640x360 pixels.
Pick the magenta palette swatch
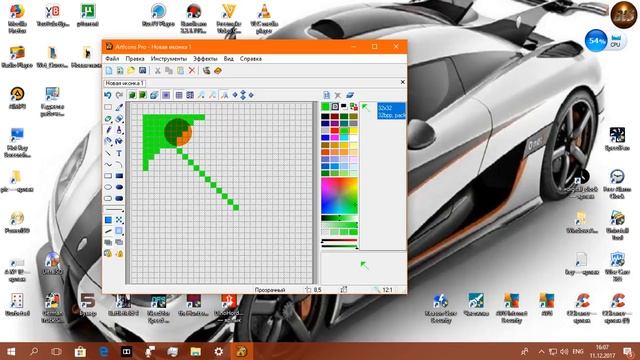335,137
